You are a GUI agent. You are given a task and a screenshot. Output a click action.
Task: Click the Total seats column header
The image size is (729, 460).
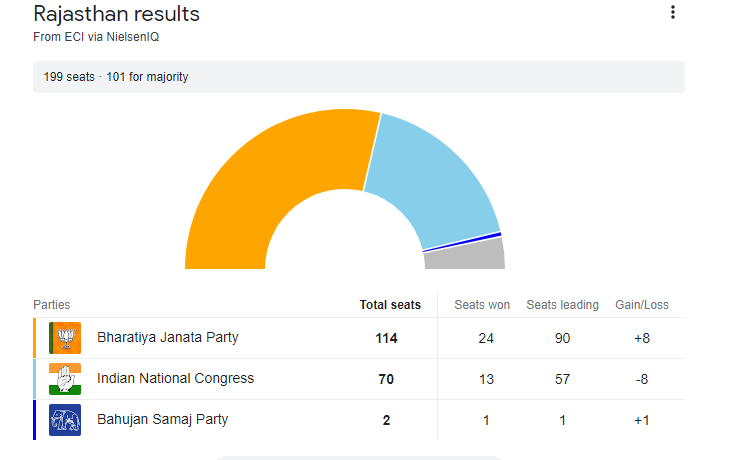(x=390, y=305)
